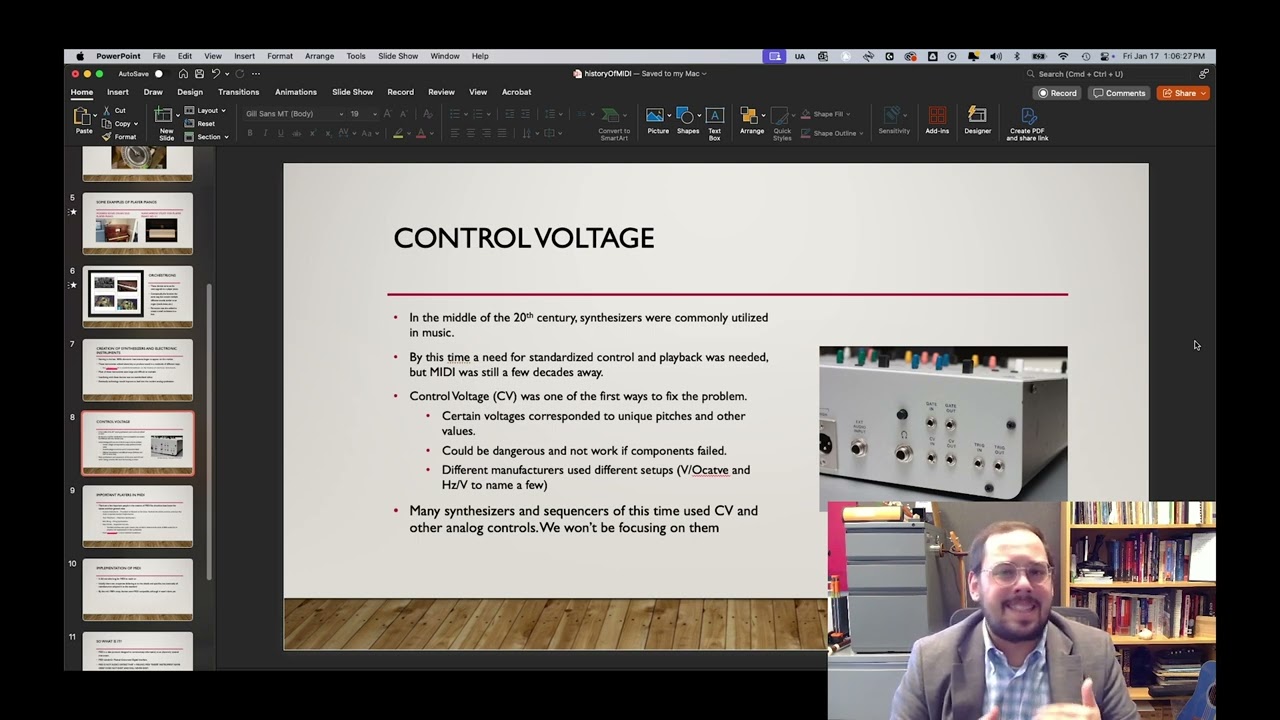
Task: Toggle Bold formatting
Action: (x=250, y=133)
